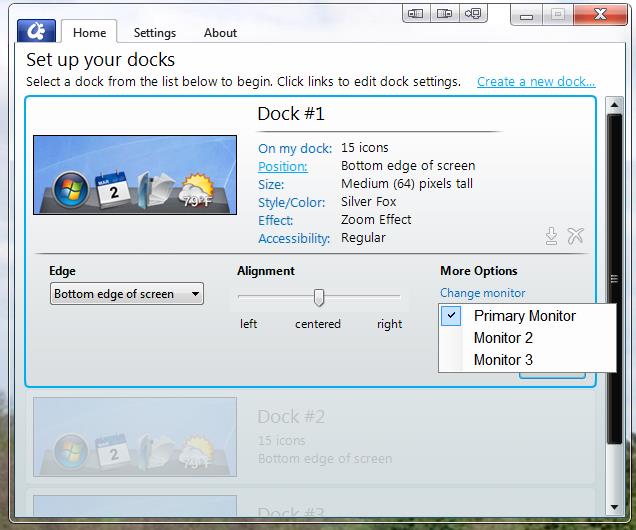Click the documents stack icon in Dock #1 preview
The image size is (636, 530).
pos(153,189)
